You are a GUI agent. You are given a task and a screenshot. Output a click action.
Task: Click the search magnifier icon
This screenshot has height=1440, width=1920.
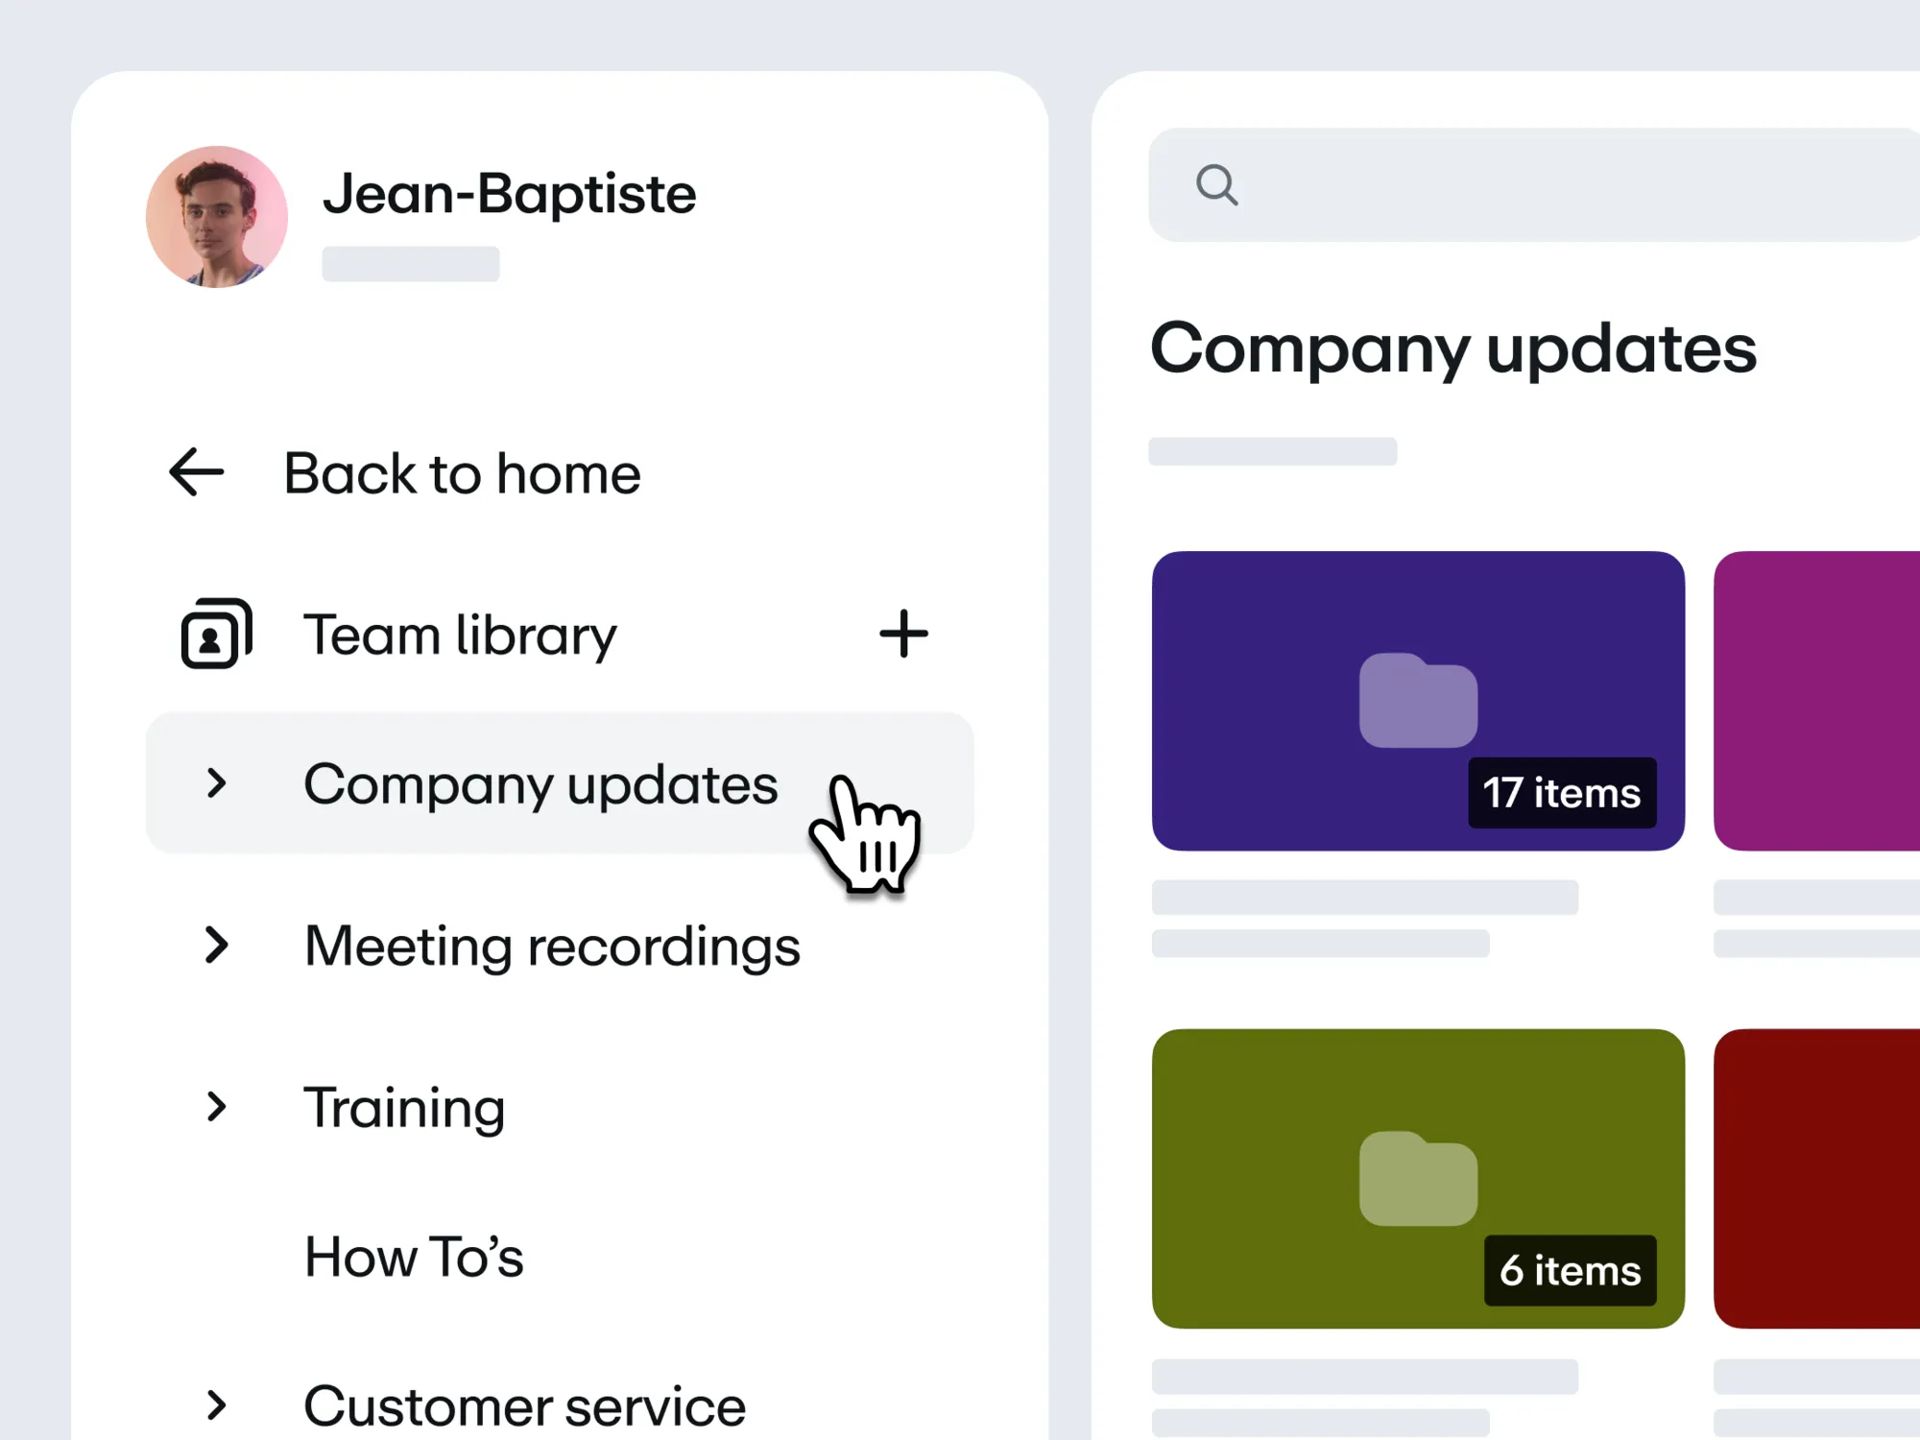tap(1217, 185)
